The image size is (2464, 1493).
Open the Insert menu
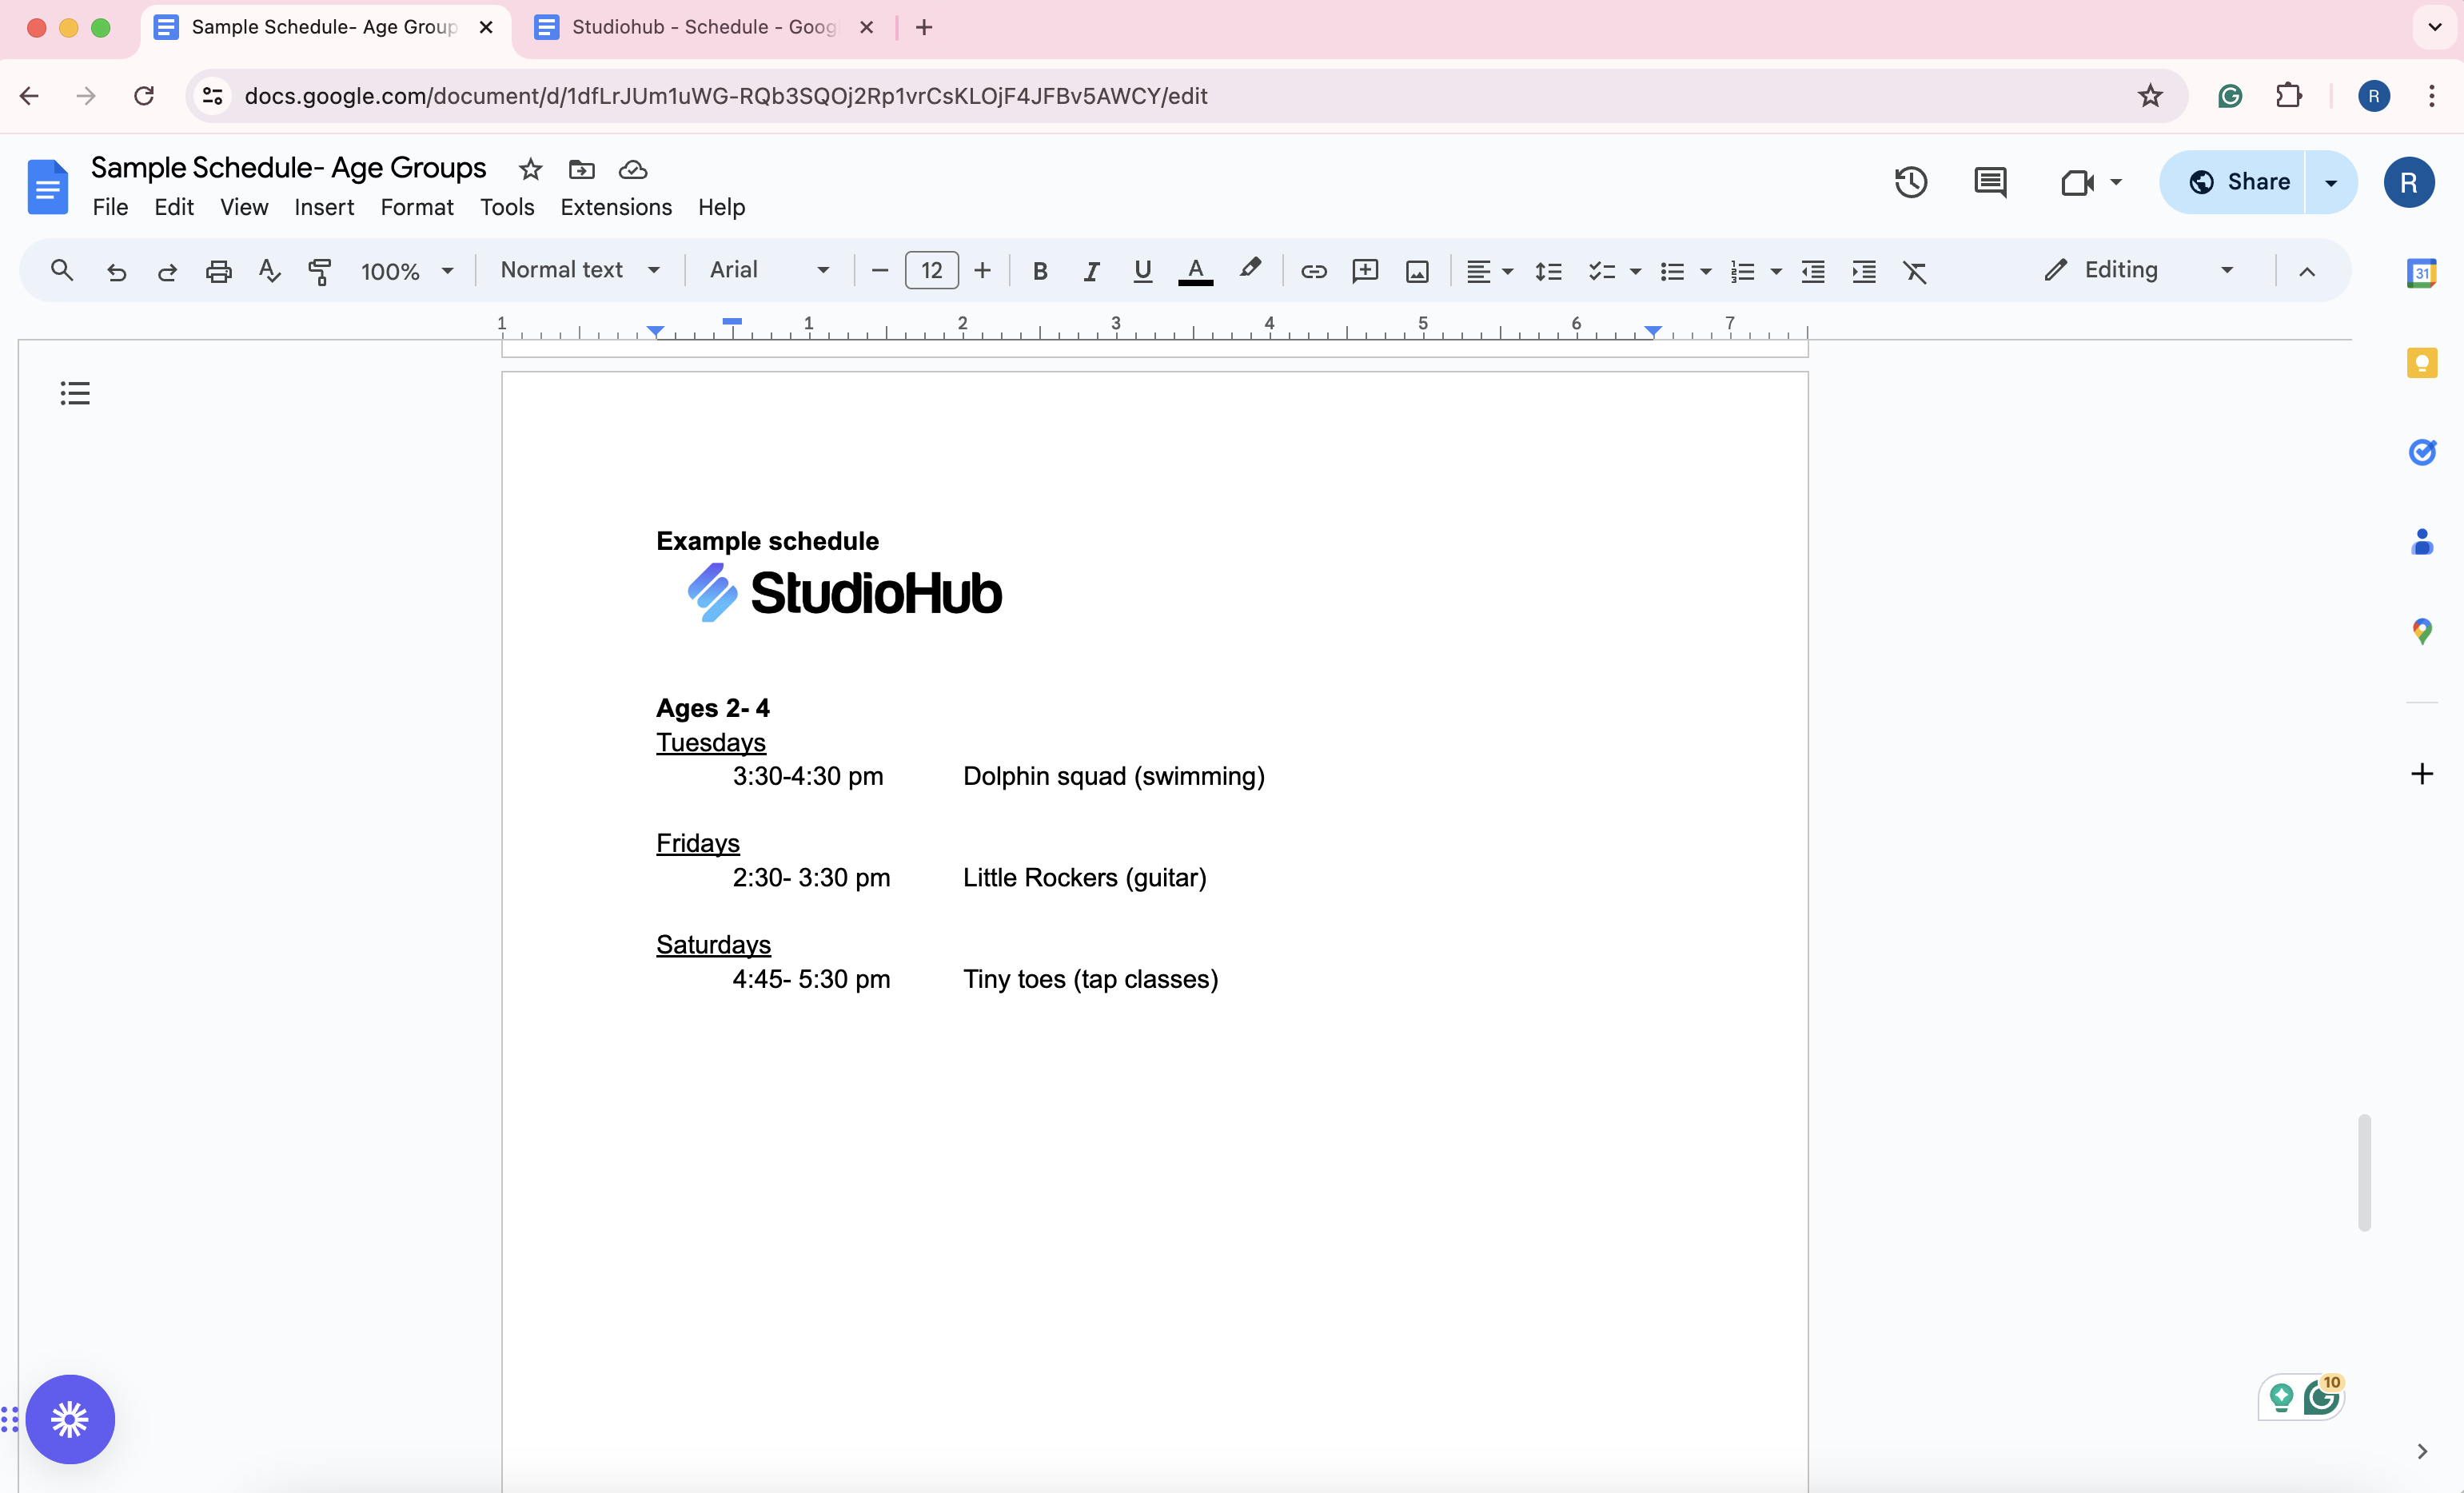[x=324, y=207]
